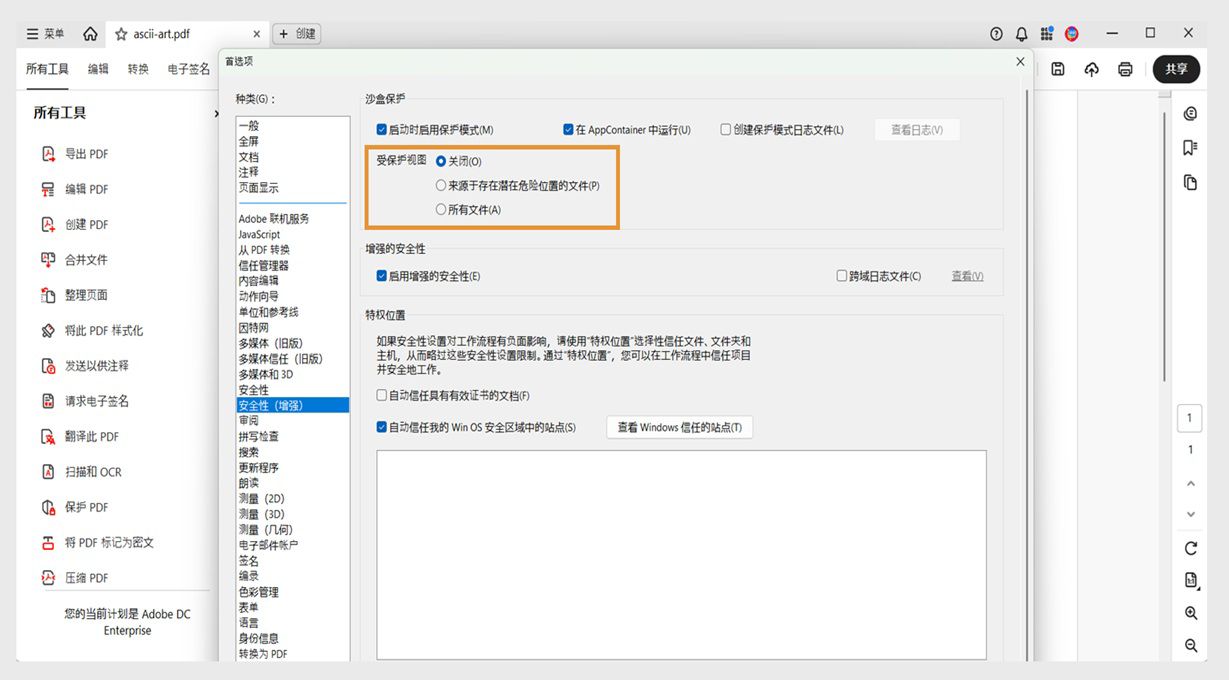1229x680 pixels.
Task: Select the 导出 PDF tool icon
Action: coord(51,153)
